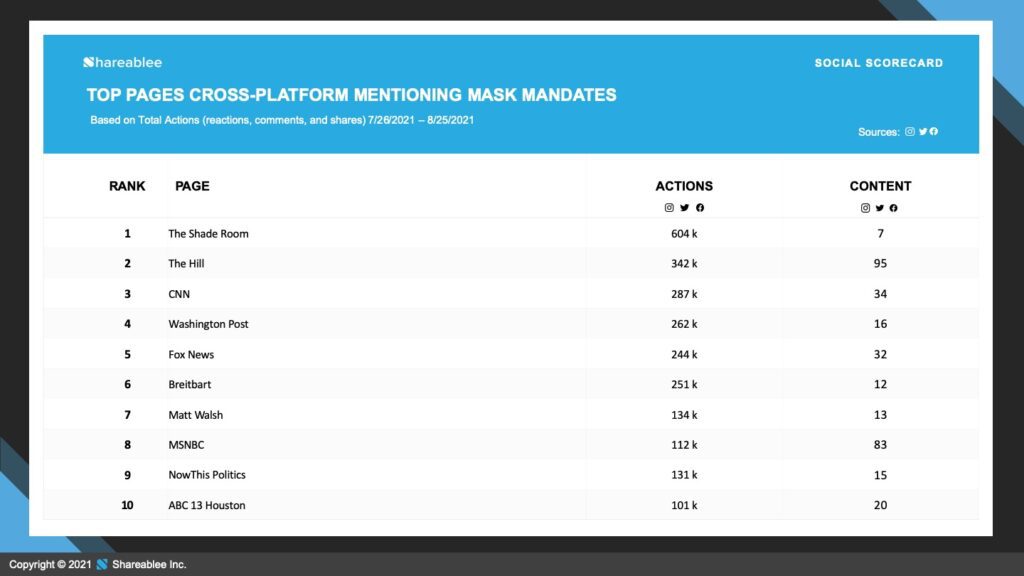Click the 134 k actions value
The width and height of the screenshot is (1024, 576).
pyautogui.click(x=684, y=415)
